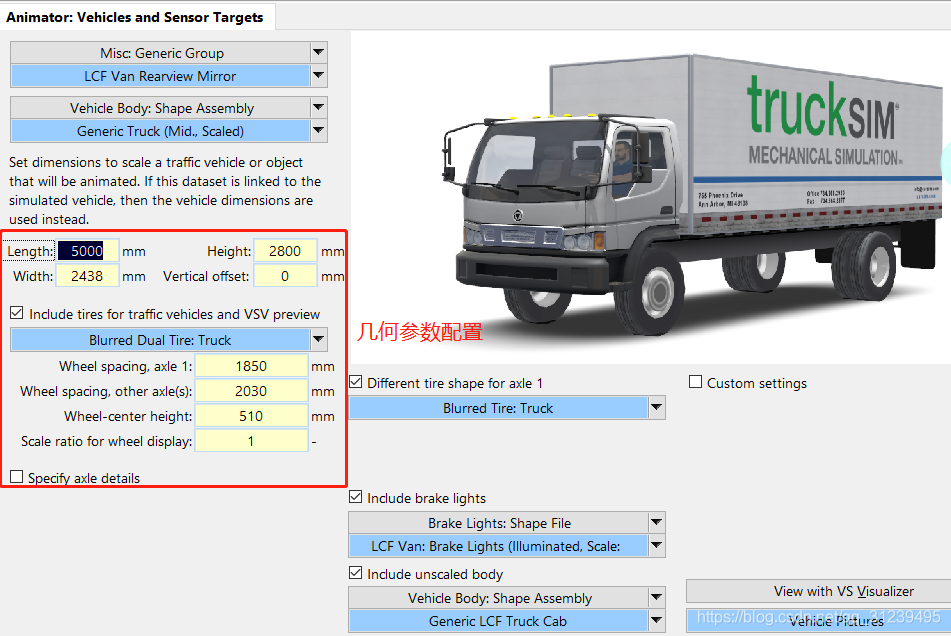
Task: Toggle Different tire shape for axle 1
Action: (x=356, y=383)
